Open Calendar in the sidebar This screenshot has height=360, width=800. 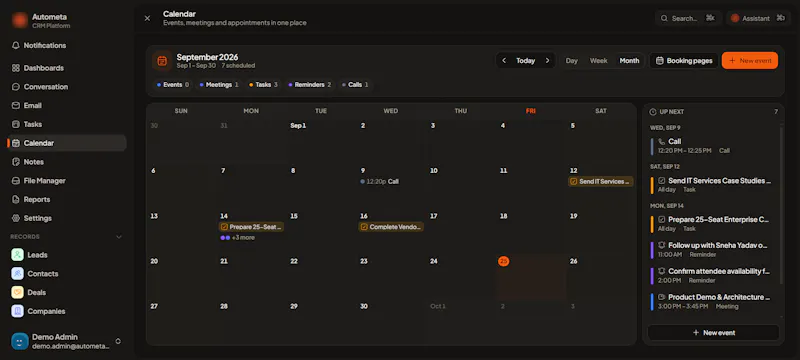[67, 143]
